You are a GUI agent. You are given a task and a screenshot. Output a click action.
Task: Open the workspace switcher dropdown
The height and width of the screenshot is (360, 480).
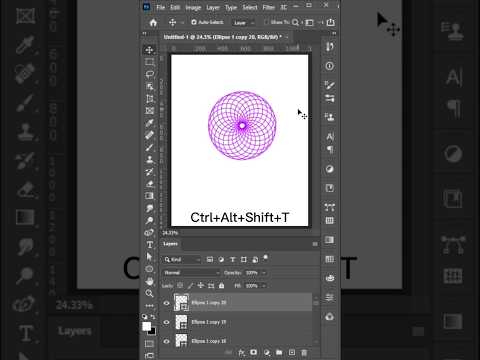click(309, 22)
